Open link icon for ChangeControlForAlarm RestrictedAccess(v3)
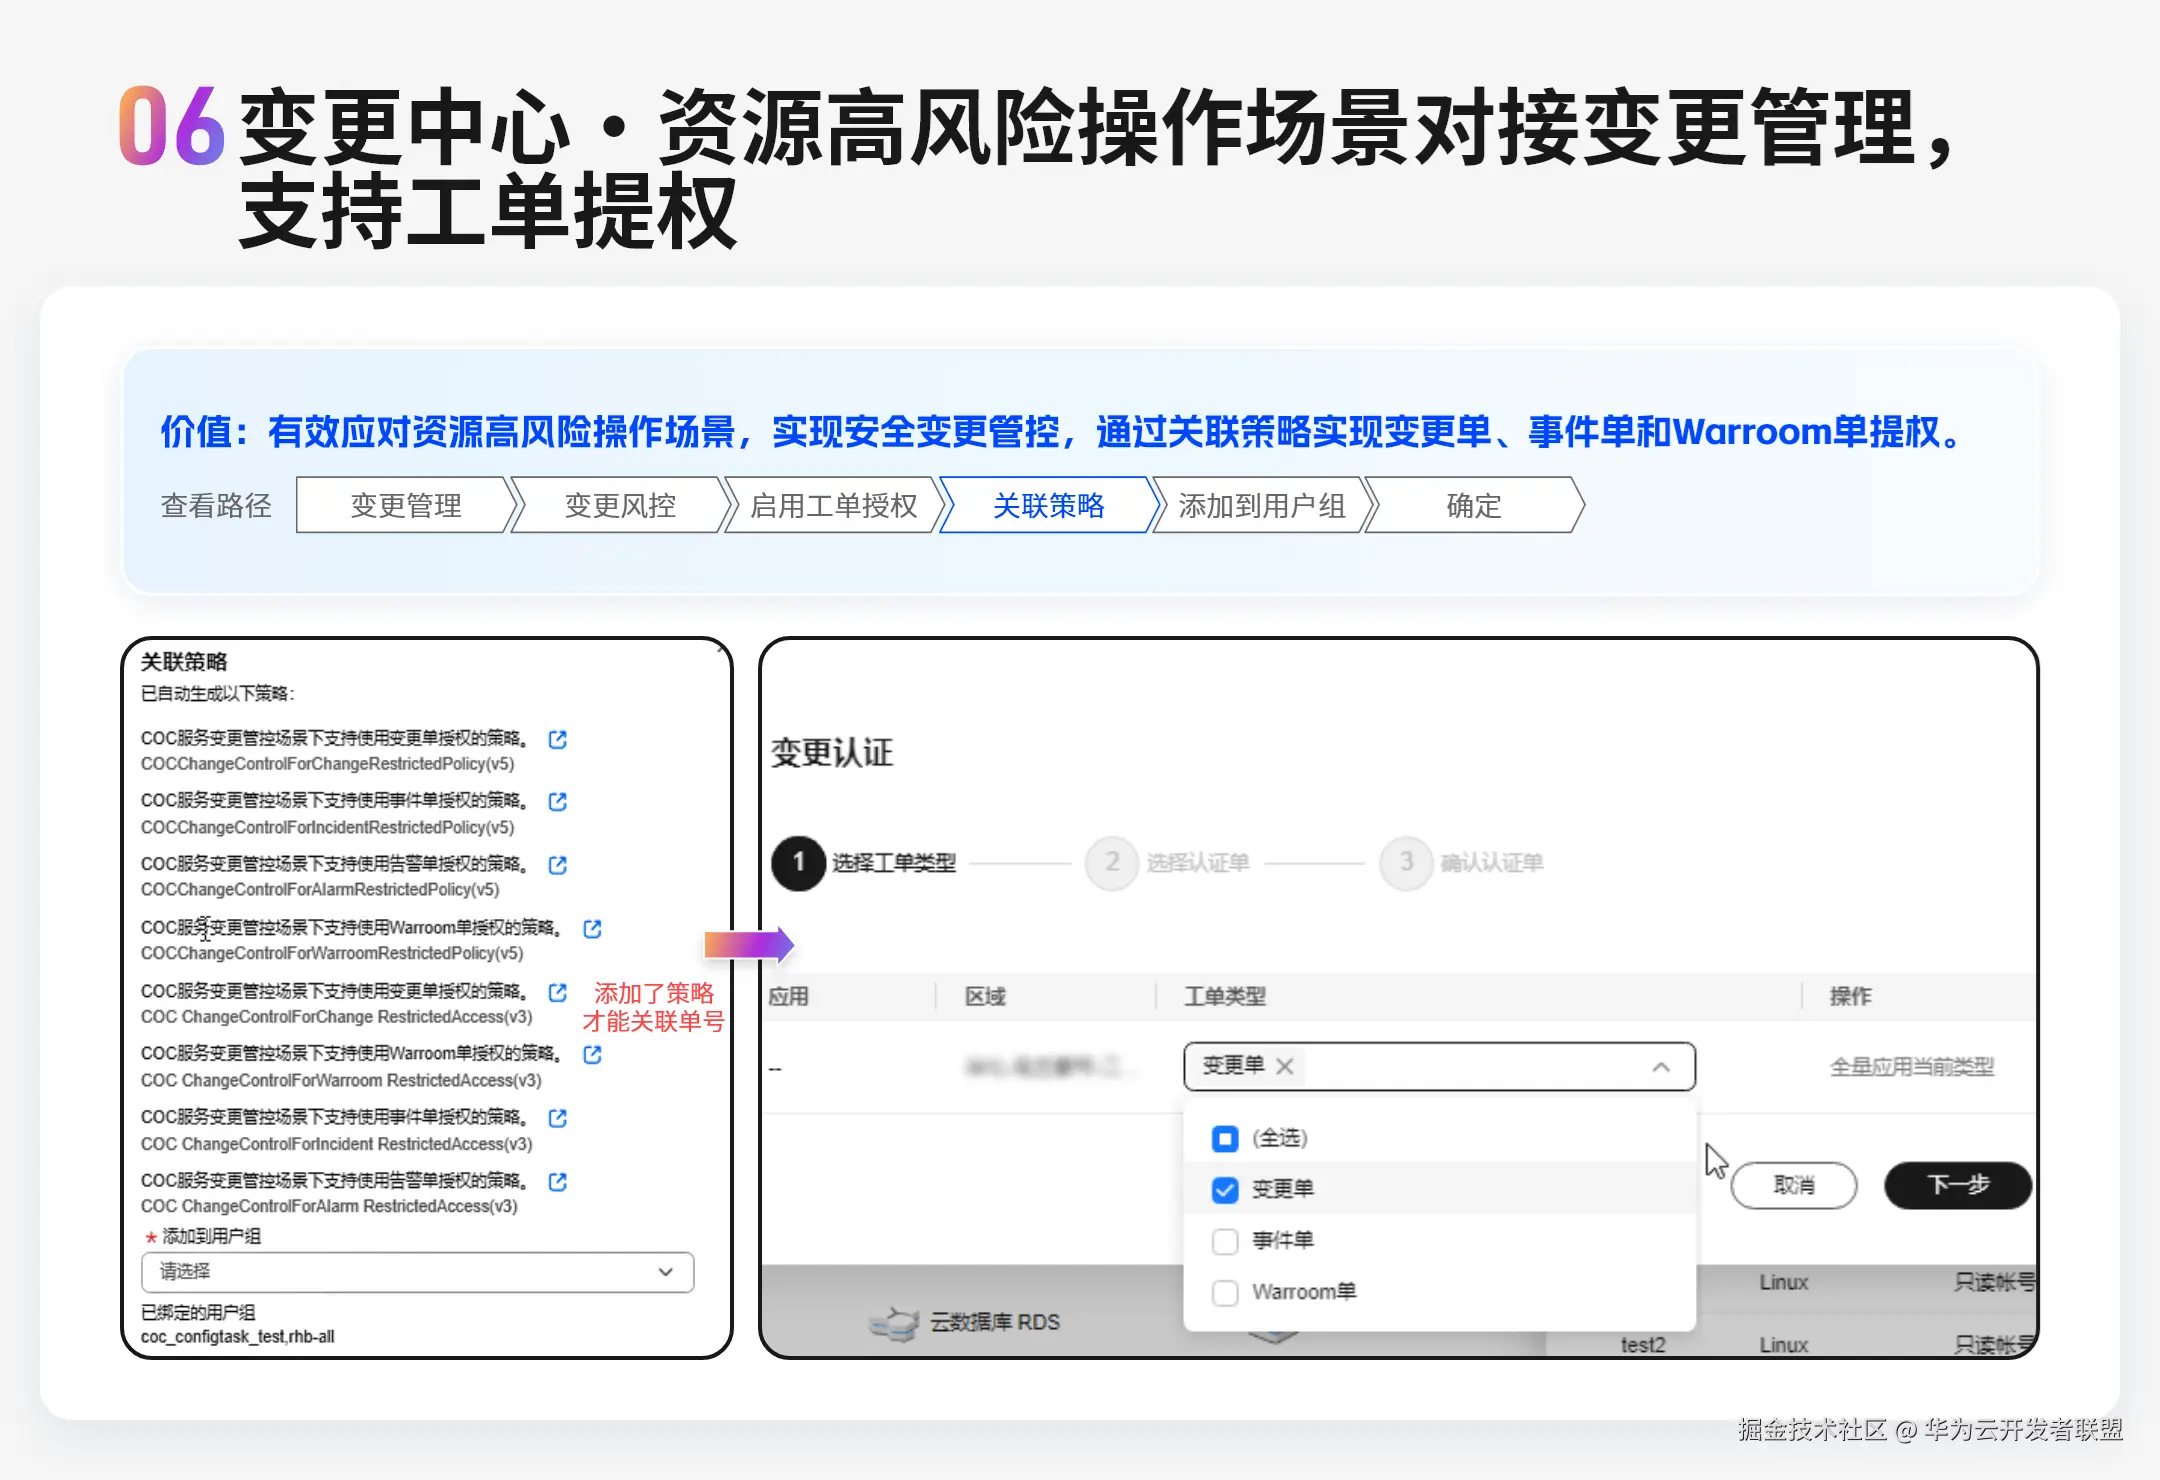The height and width of the screenshot is (1480, 2160). tap(558, 1182)
